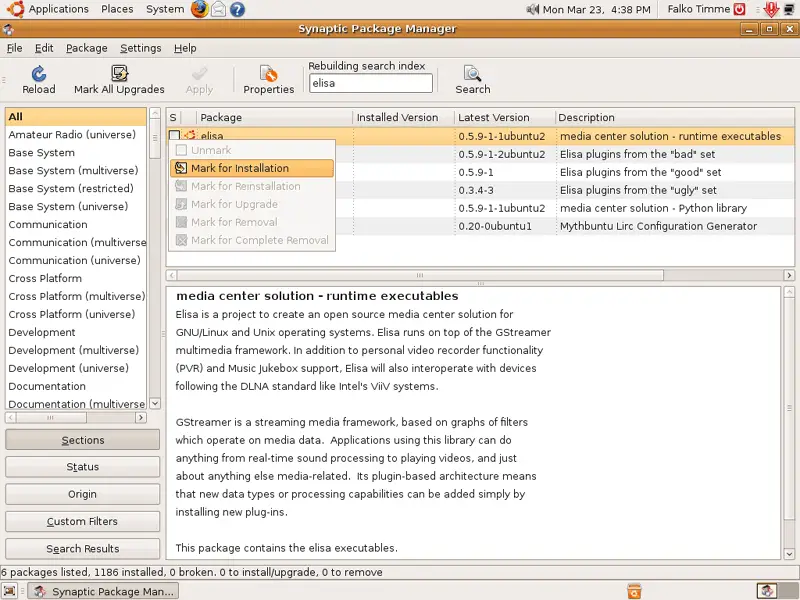Click the package list scroll right arrow
Image resolution: width=800 pixels, height=600 pixels.
coord(789,276)
